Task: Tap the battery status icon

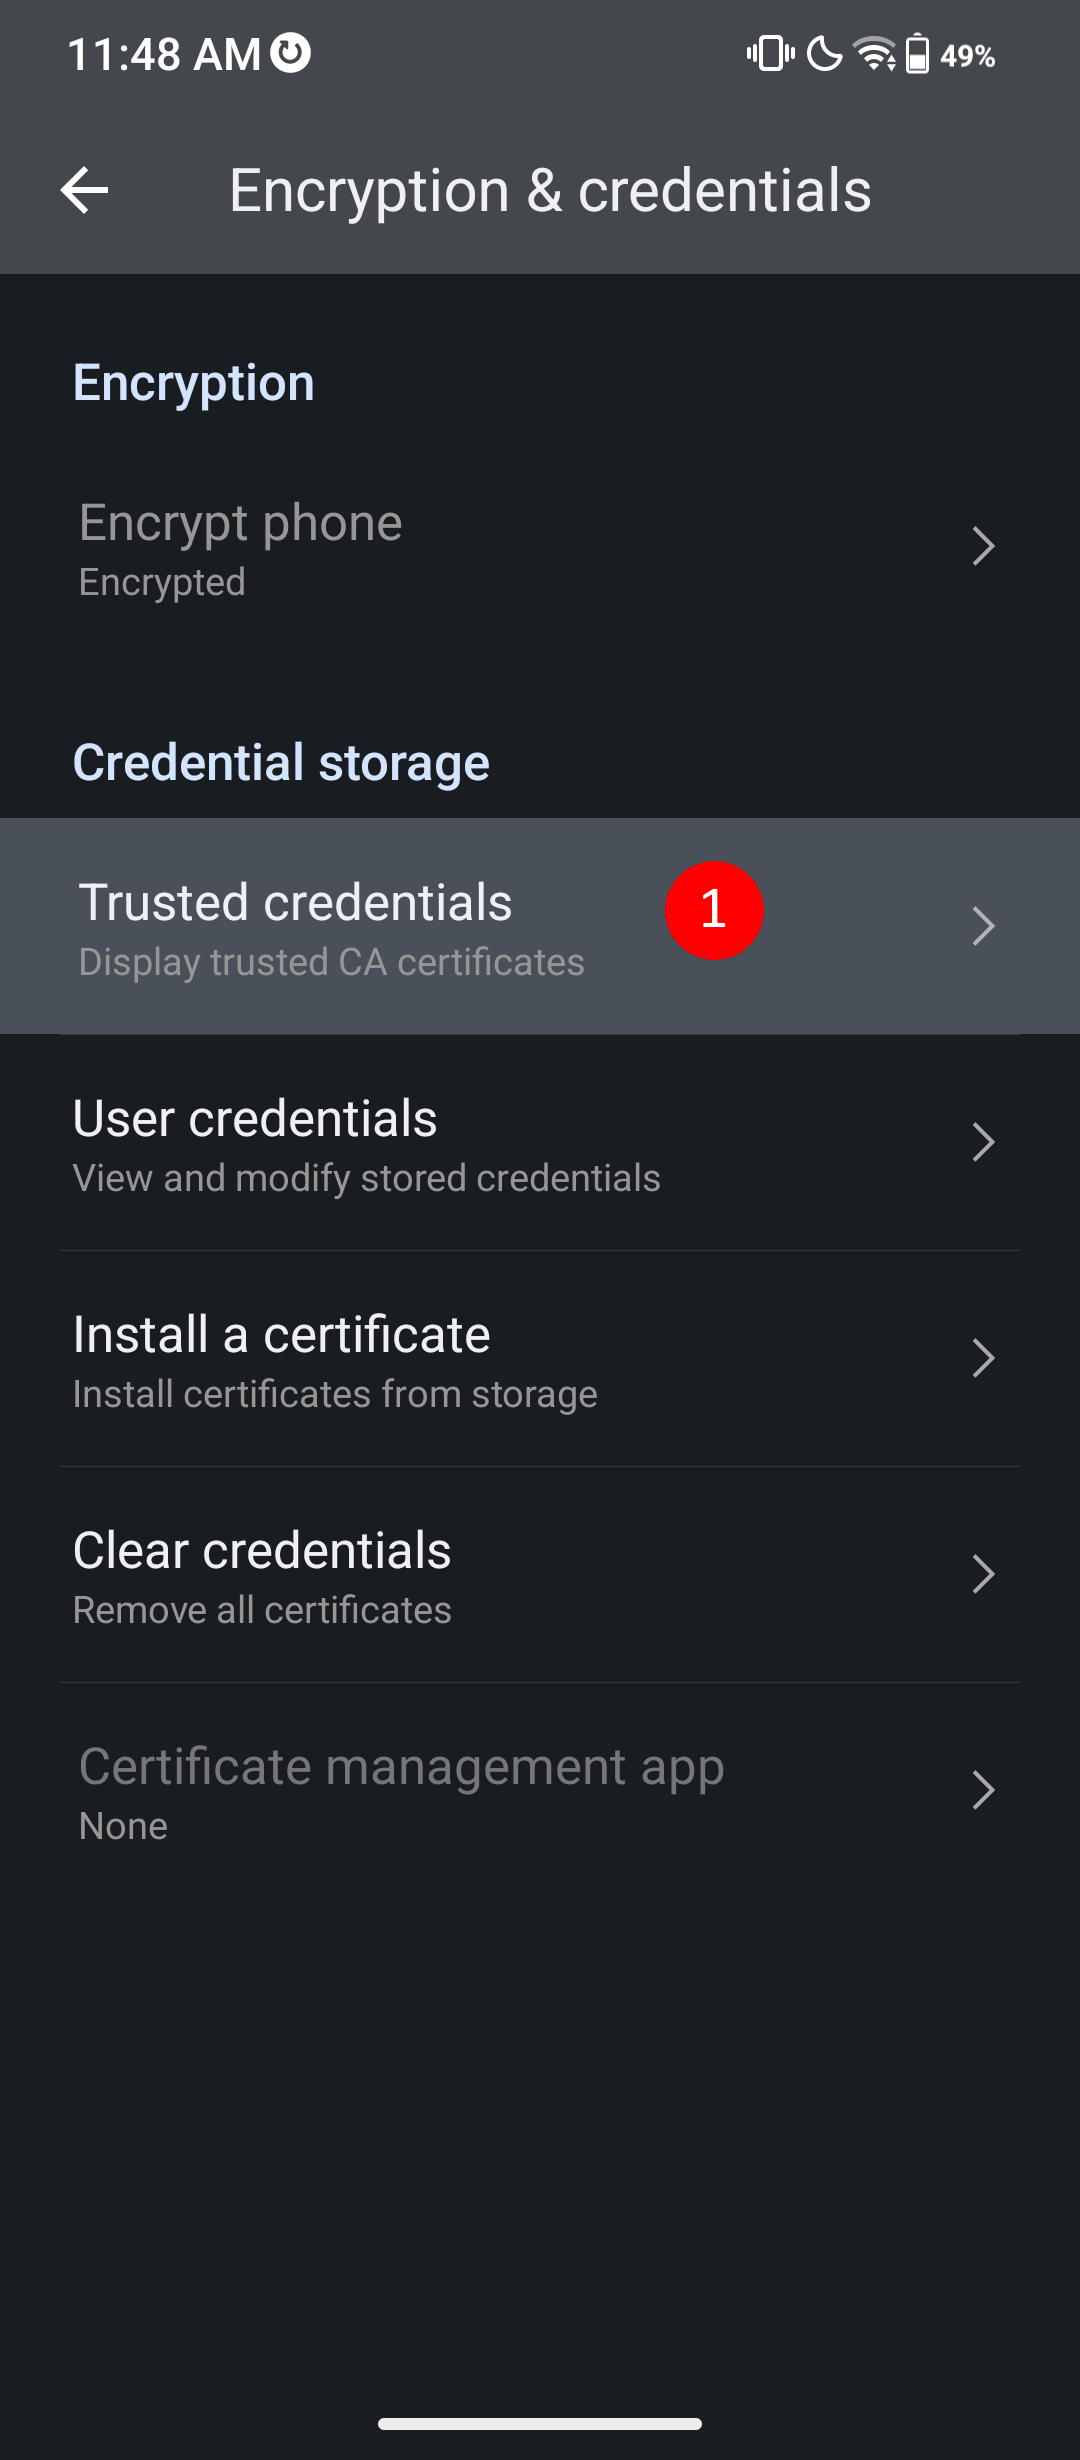Action: pyautogui.click(x=917, y=54)
